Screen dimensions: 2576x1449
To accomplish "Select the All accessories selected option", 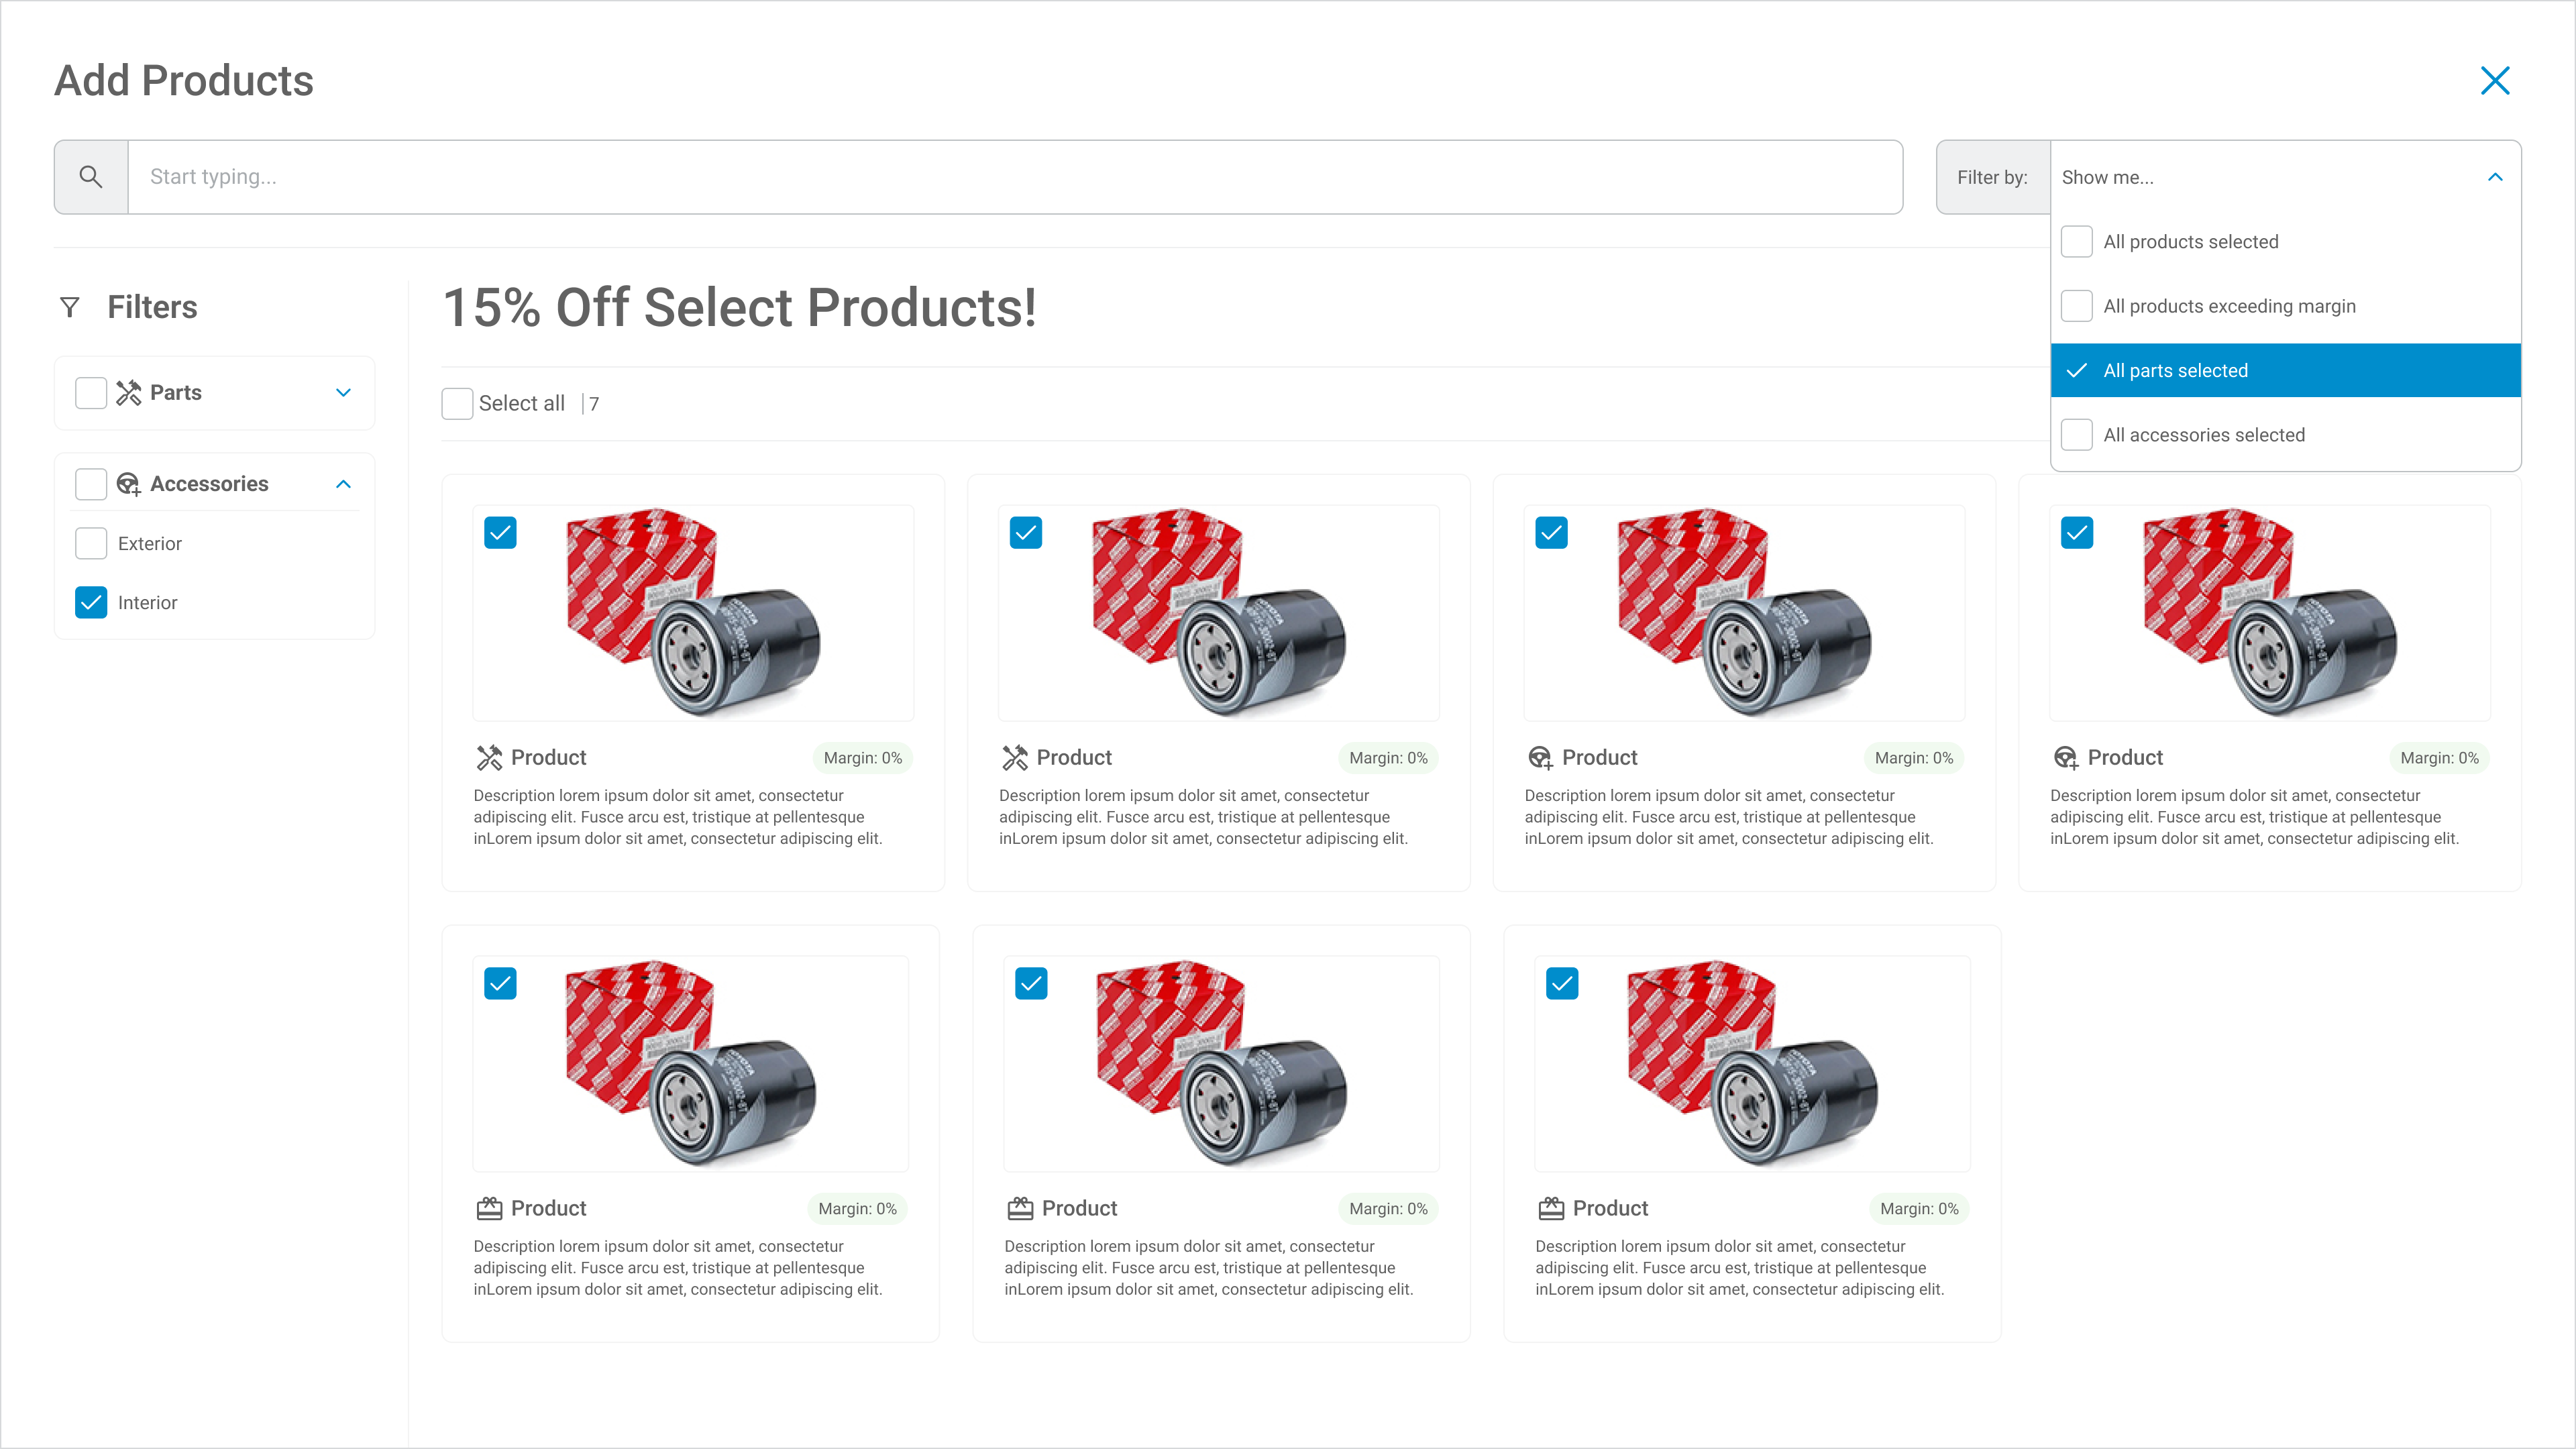I will pyautogui.click(x=2203, y=435).
